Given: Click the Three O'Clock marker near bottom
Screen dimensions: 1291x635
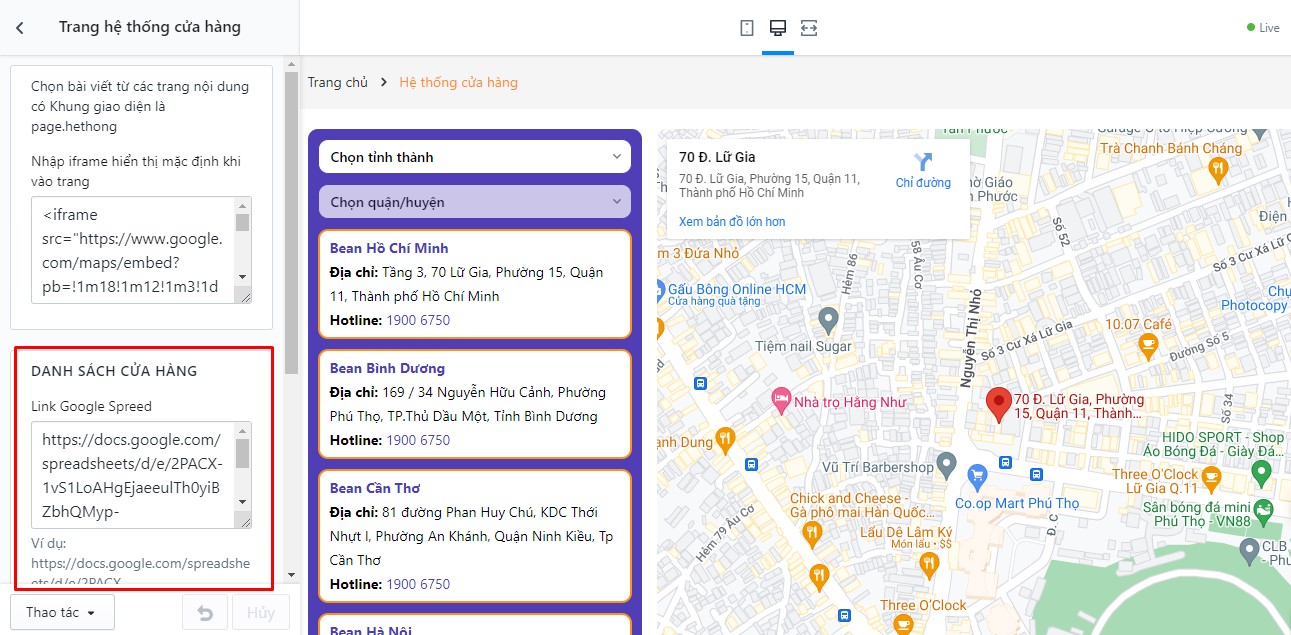Looking at the screenshot, I should click(903, 624).
